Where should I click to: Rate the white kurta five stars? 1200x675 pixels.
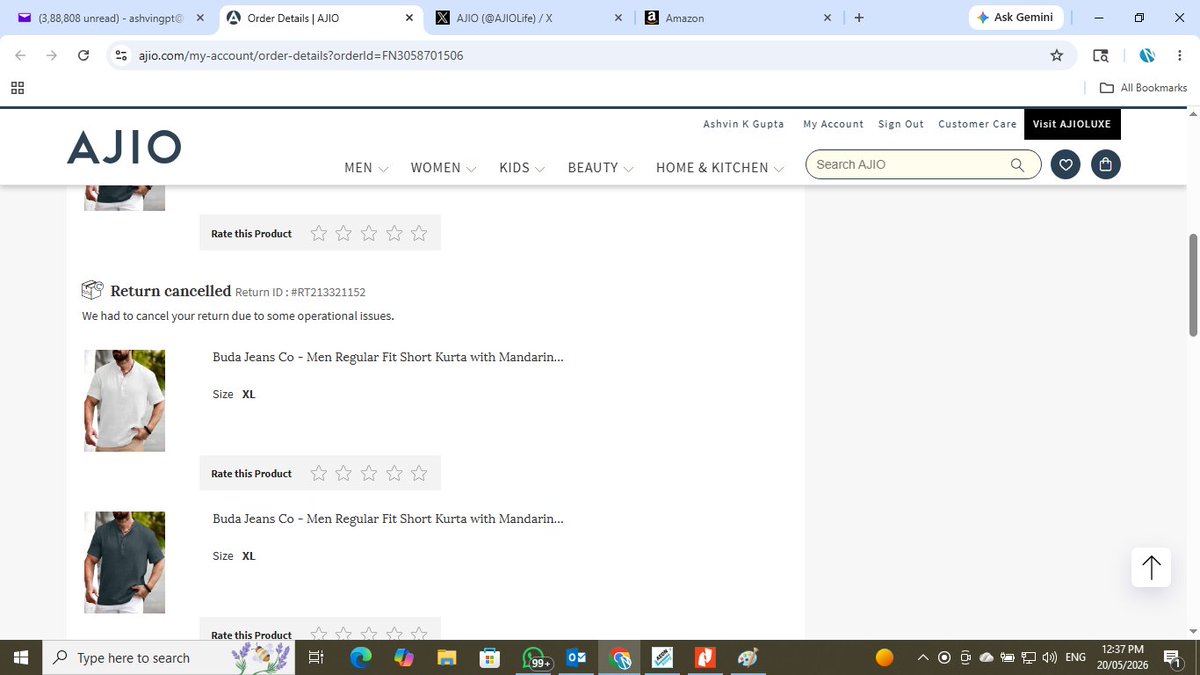[419, 473]
